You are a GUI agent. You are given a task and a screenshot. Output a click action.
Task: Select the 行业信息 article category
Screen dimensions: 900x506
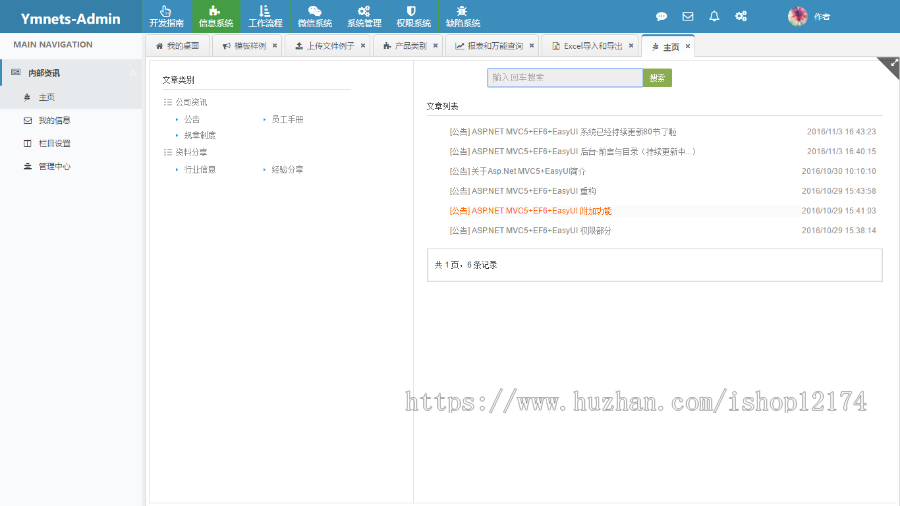[200, 169]
